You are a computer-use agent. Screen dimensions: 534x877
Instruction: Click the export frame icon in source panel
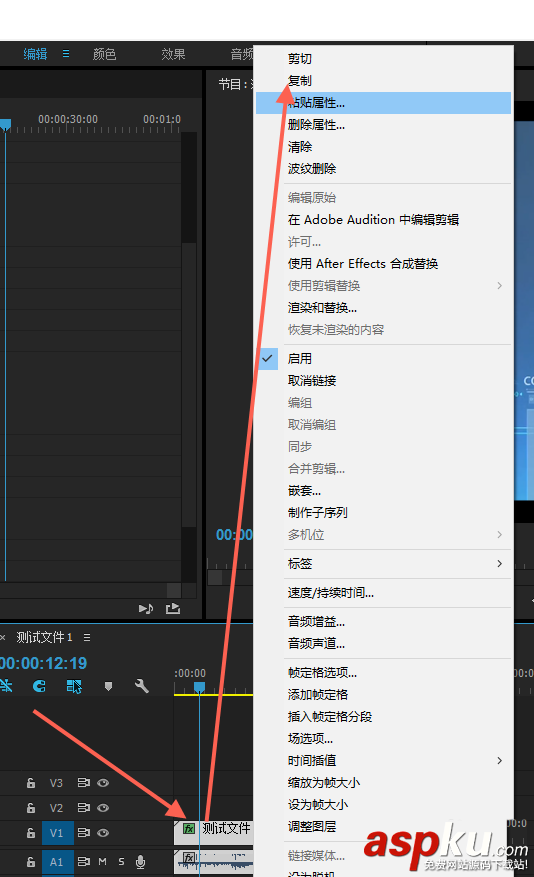click(x=173, y=609)
